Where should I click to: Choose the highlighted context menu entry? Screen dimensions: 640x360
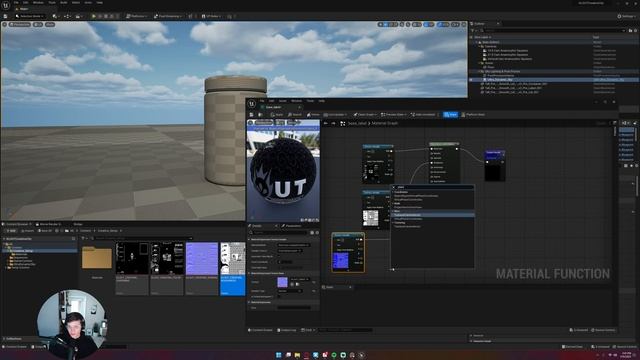pyautogui.click(x=433, y=215)
